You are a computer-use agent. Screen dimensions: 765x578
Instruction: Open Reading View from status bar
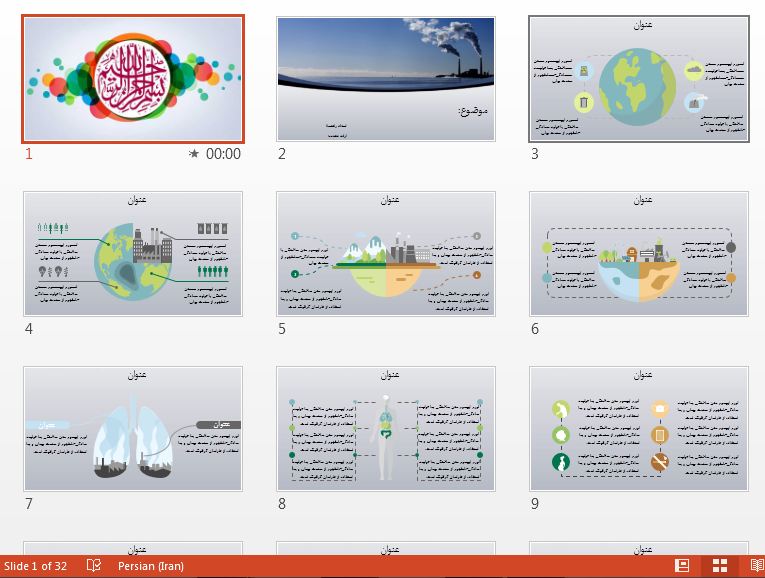click(x=754, y=566)
